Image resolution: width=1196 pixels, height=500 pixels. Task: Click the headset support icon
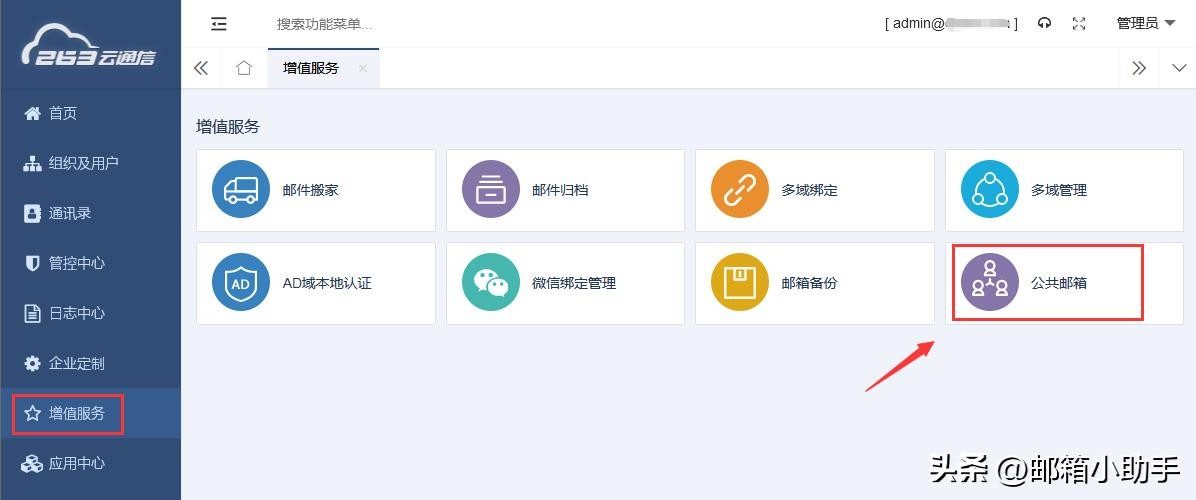tap(1045, 24)
